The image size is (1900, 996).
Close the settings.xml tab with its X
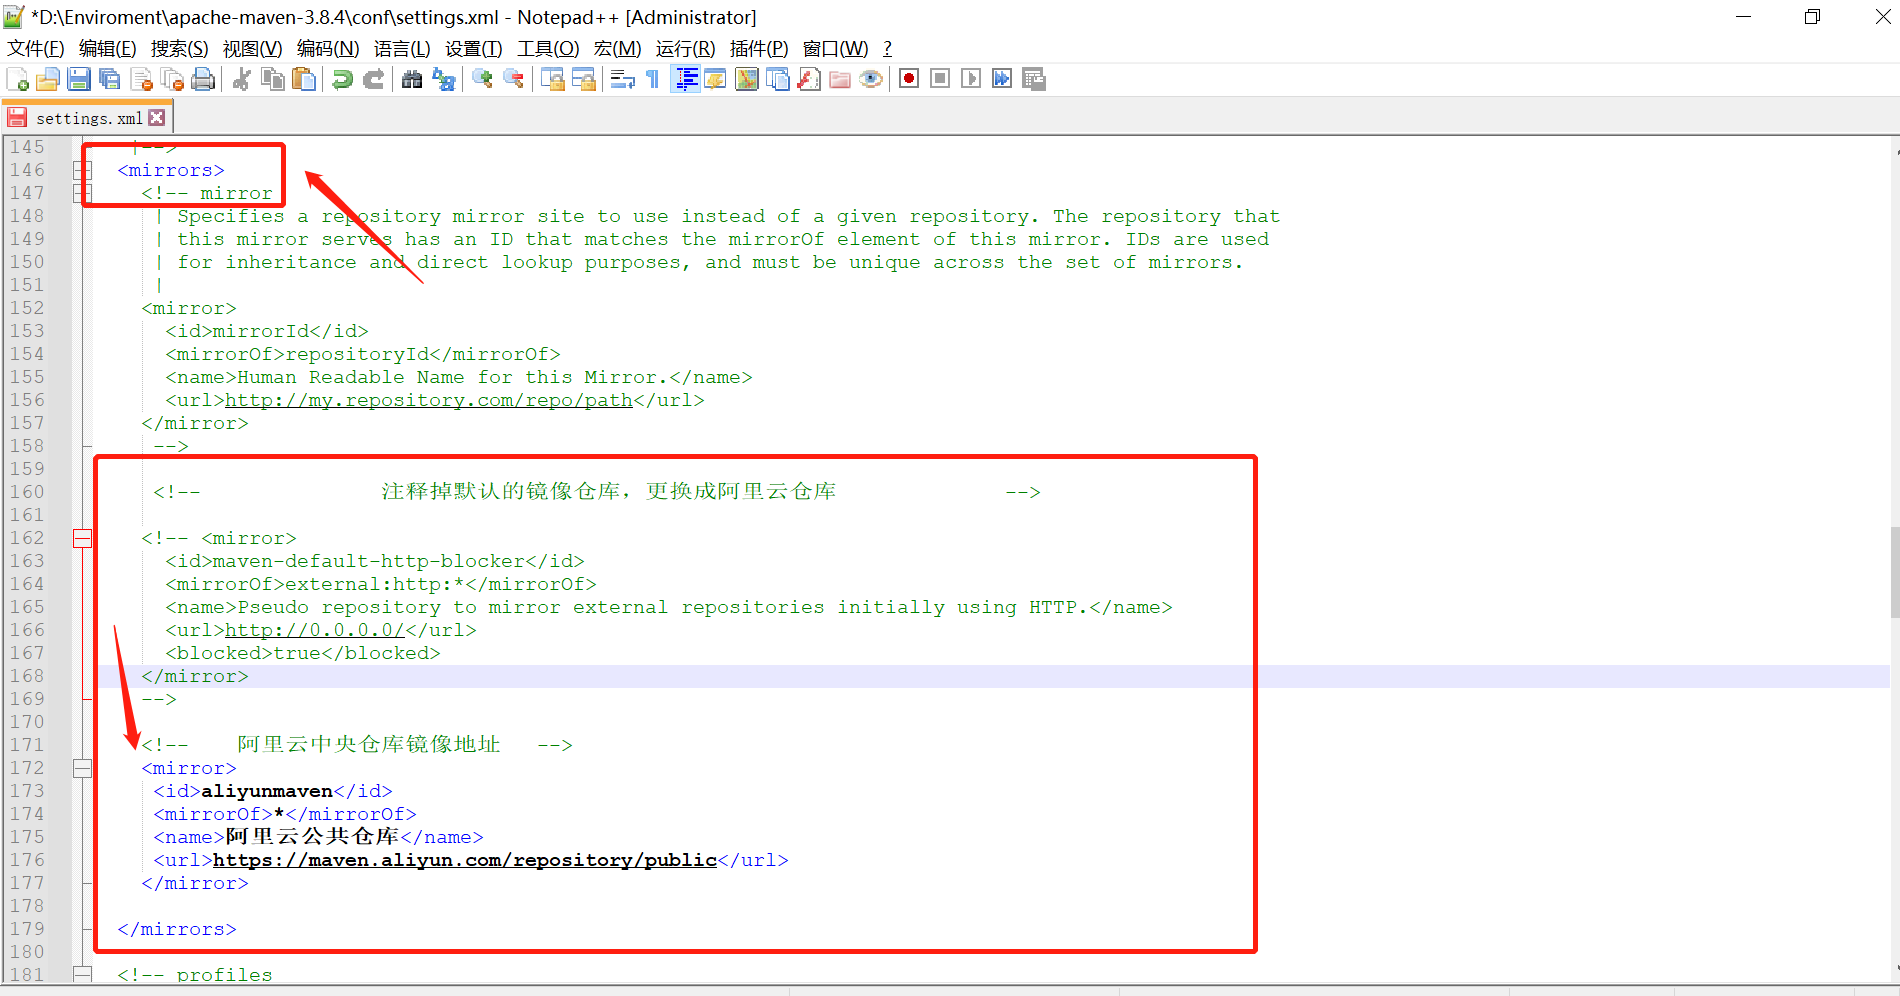pyautogui.click(x=157, y=118)
